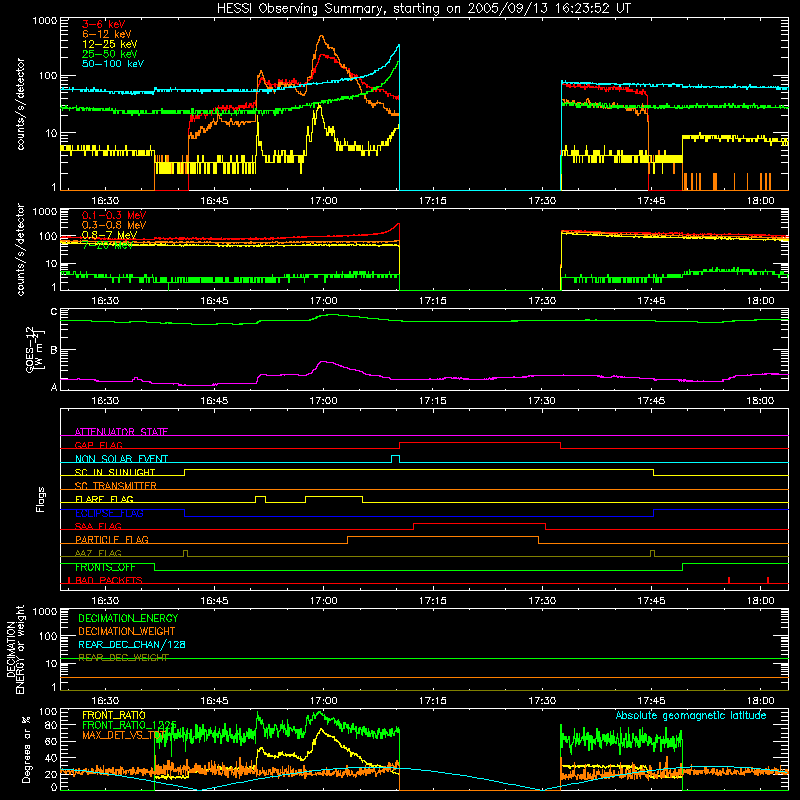Click the REAR_DEC_WEIGHT legend label
The width and height of the screenshot is (800, 800).
pyautogui.click(x=123, y=658)
